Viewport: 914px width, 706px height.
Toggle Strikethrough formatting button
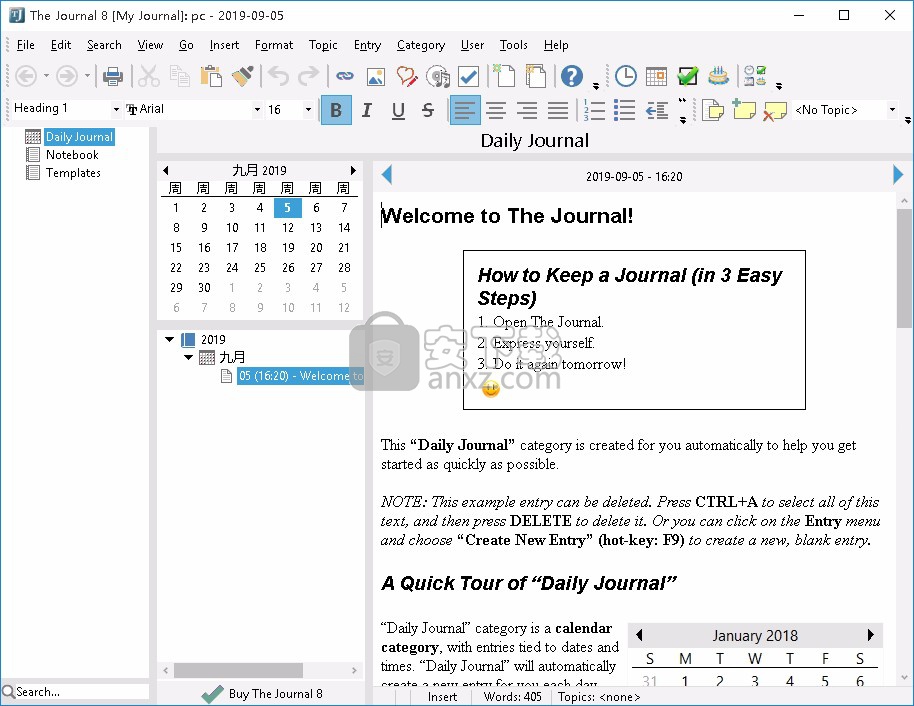428,110
